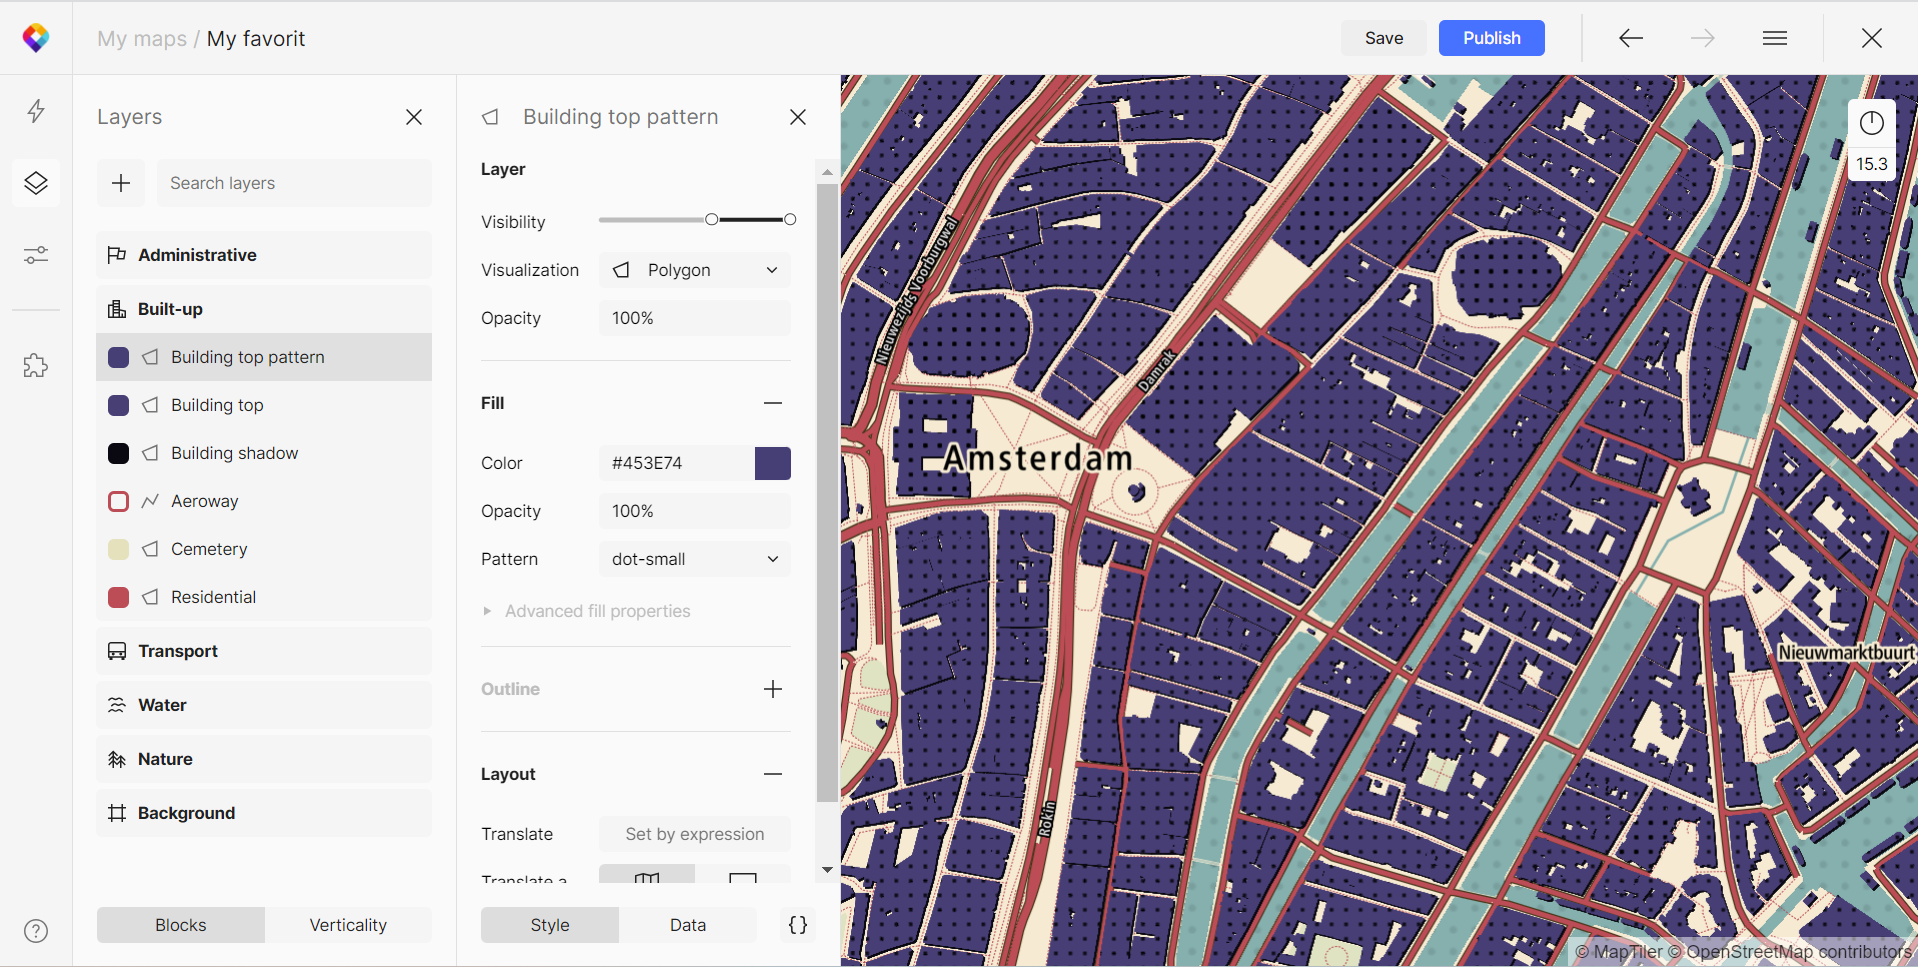Open the Layers panel icon in sidebar
The height and width of the screenshot is (967, 1918).
tap(36, 183)
